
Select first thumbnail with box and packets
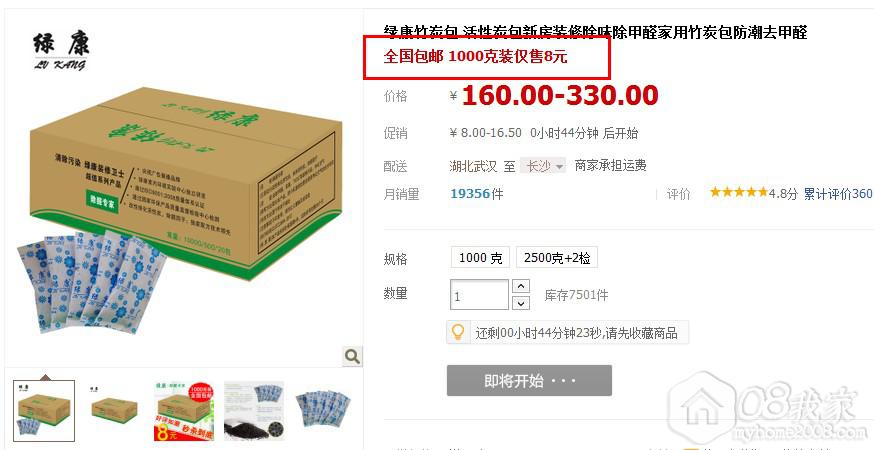coord(44,411)
